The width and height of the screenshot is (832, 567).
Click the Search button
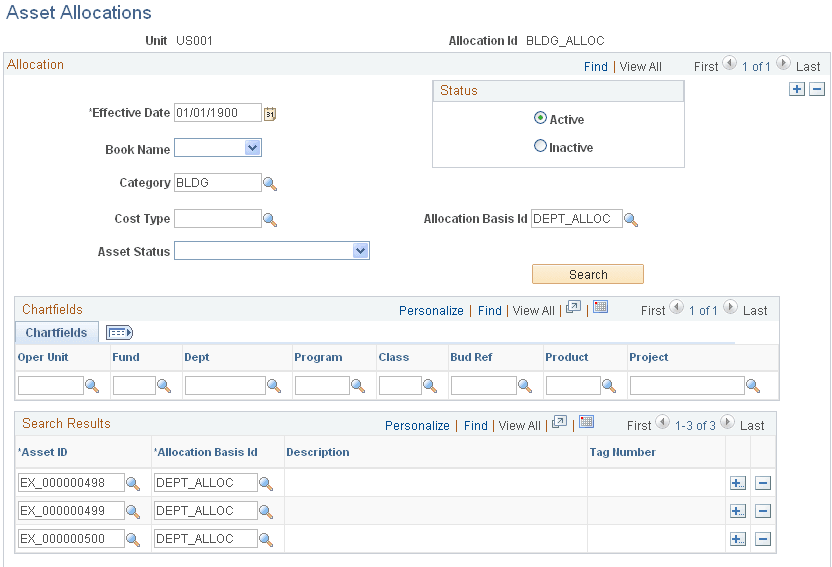pyautogui.click(x=588, y=274)
